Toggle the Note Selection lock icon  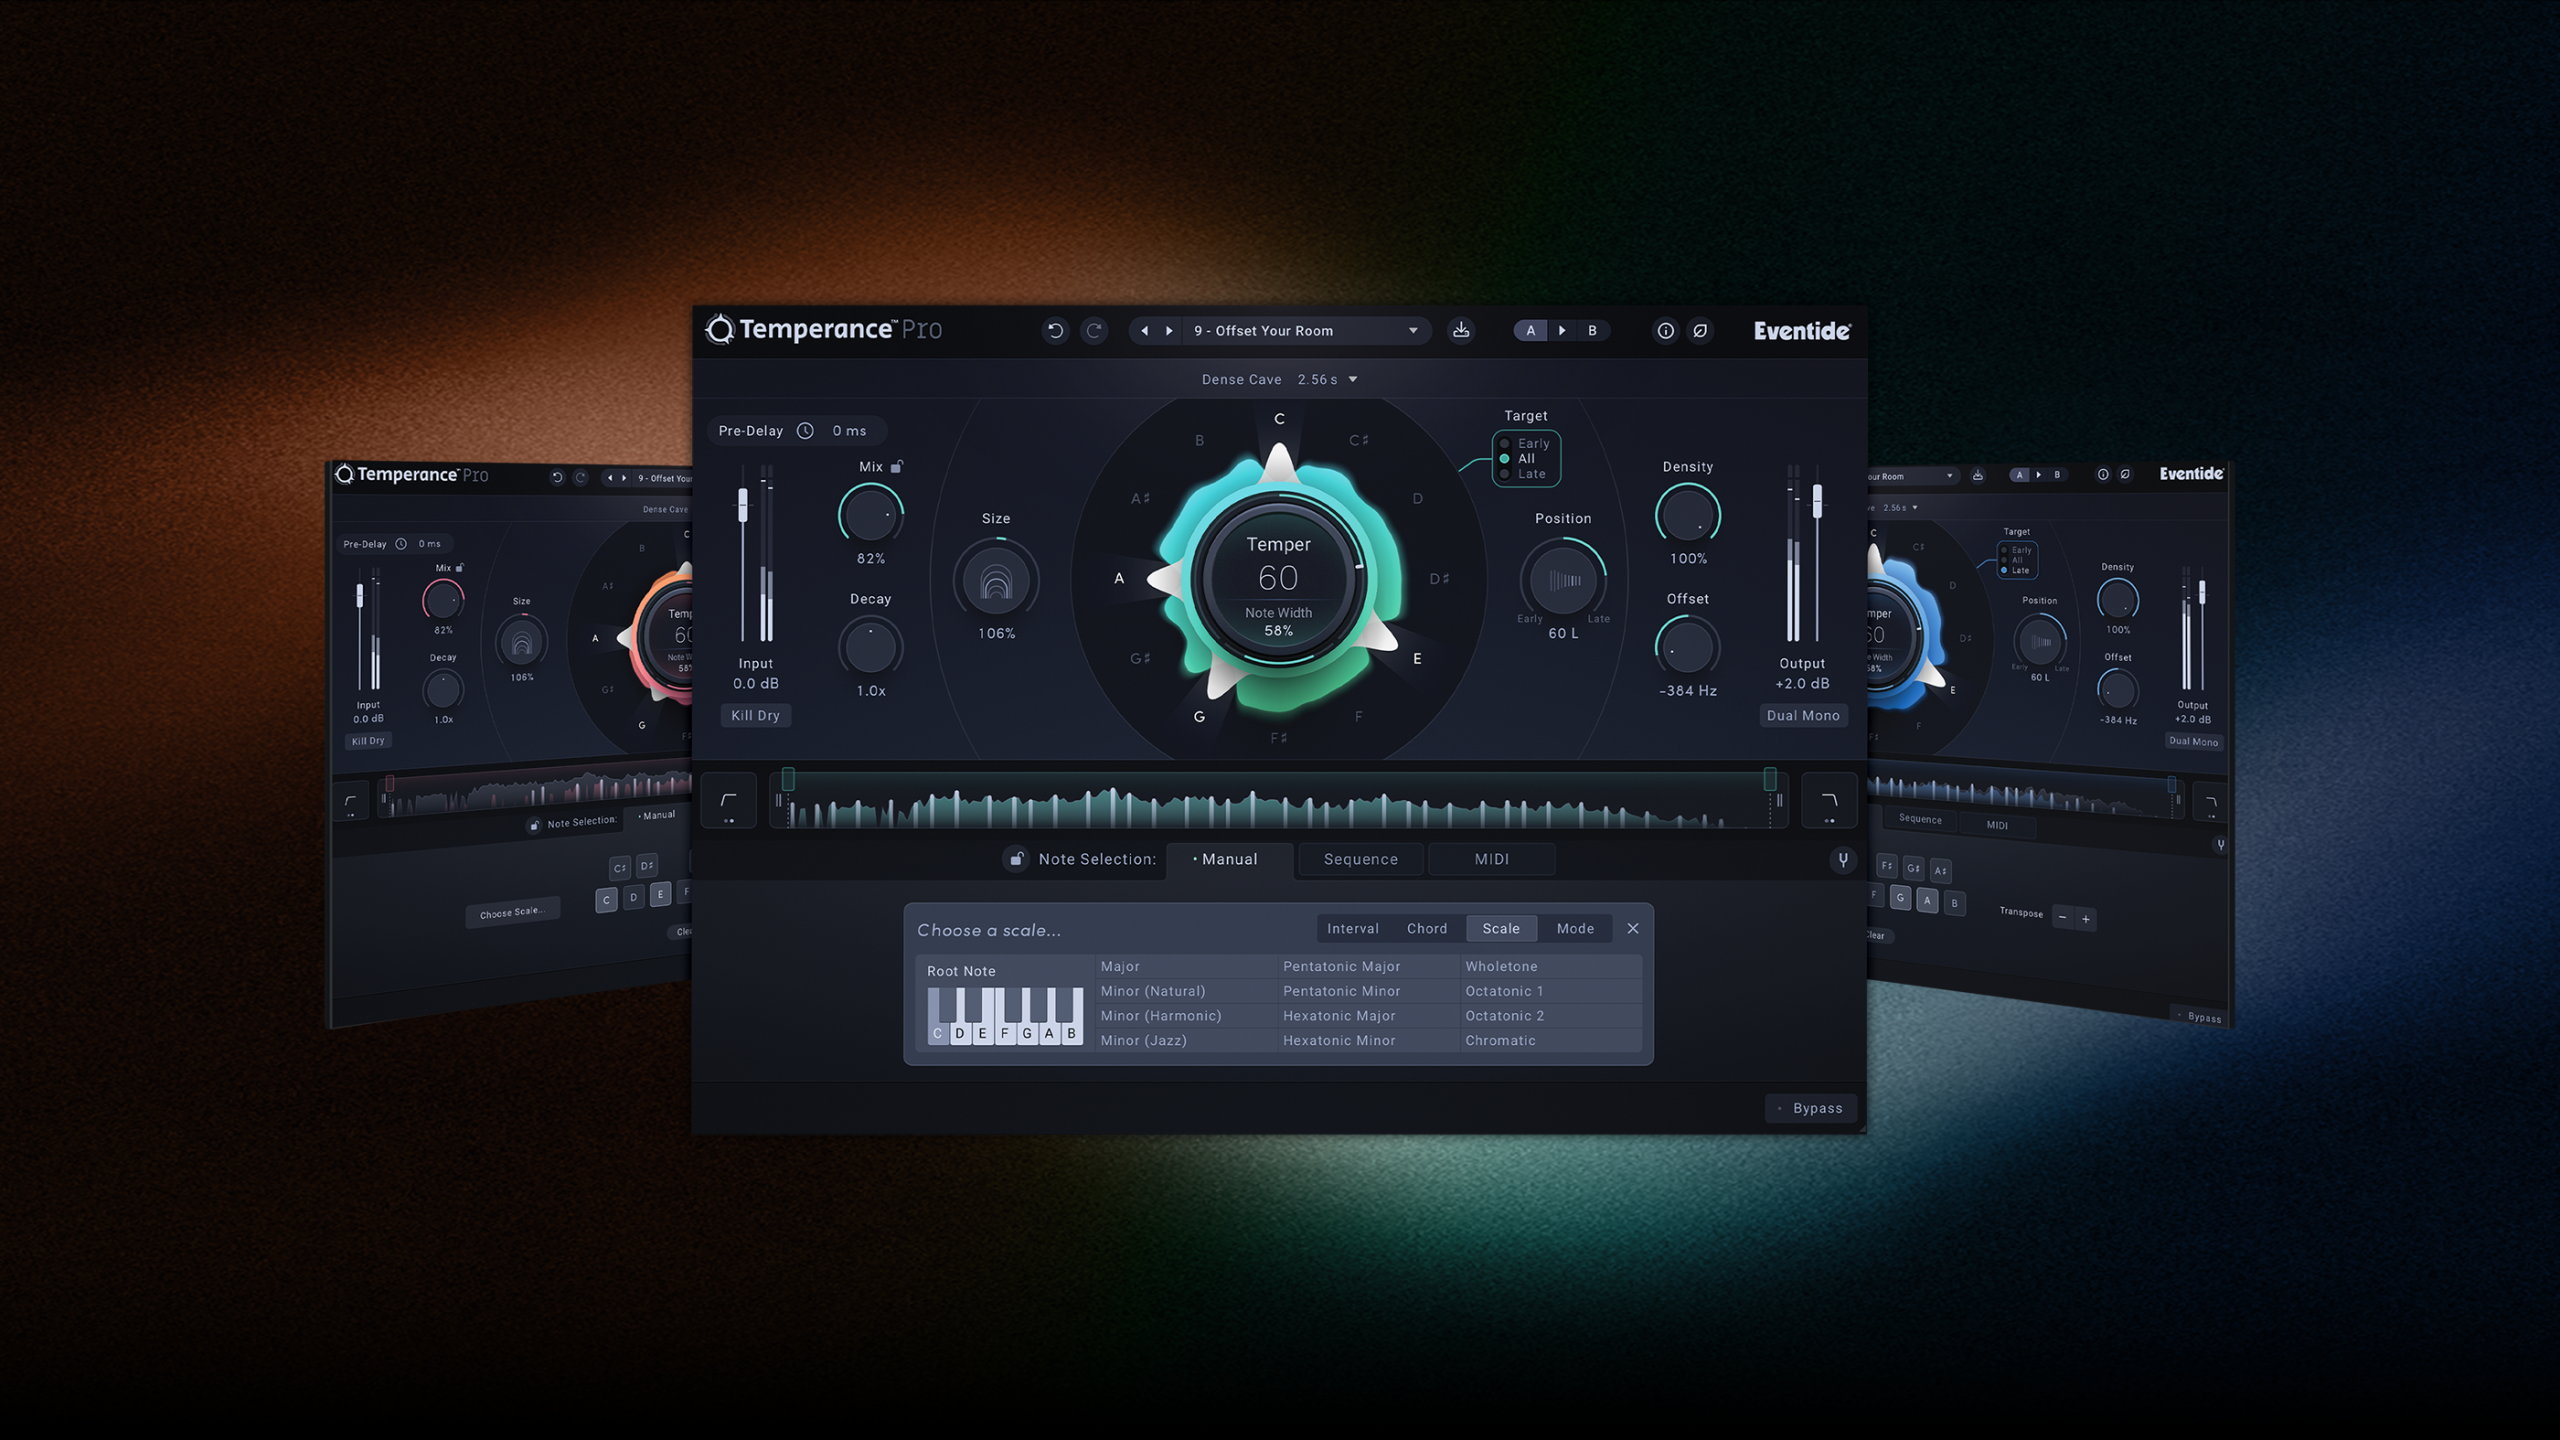pos(1016,859)
